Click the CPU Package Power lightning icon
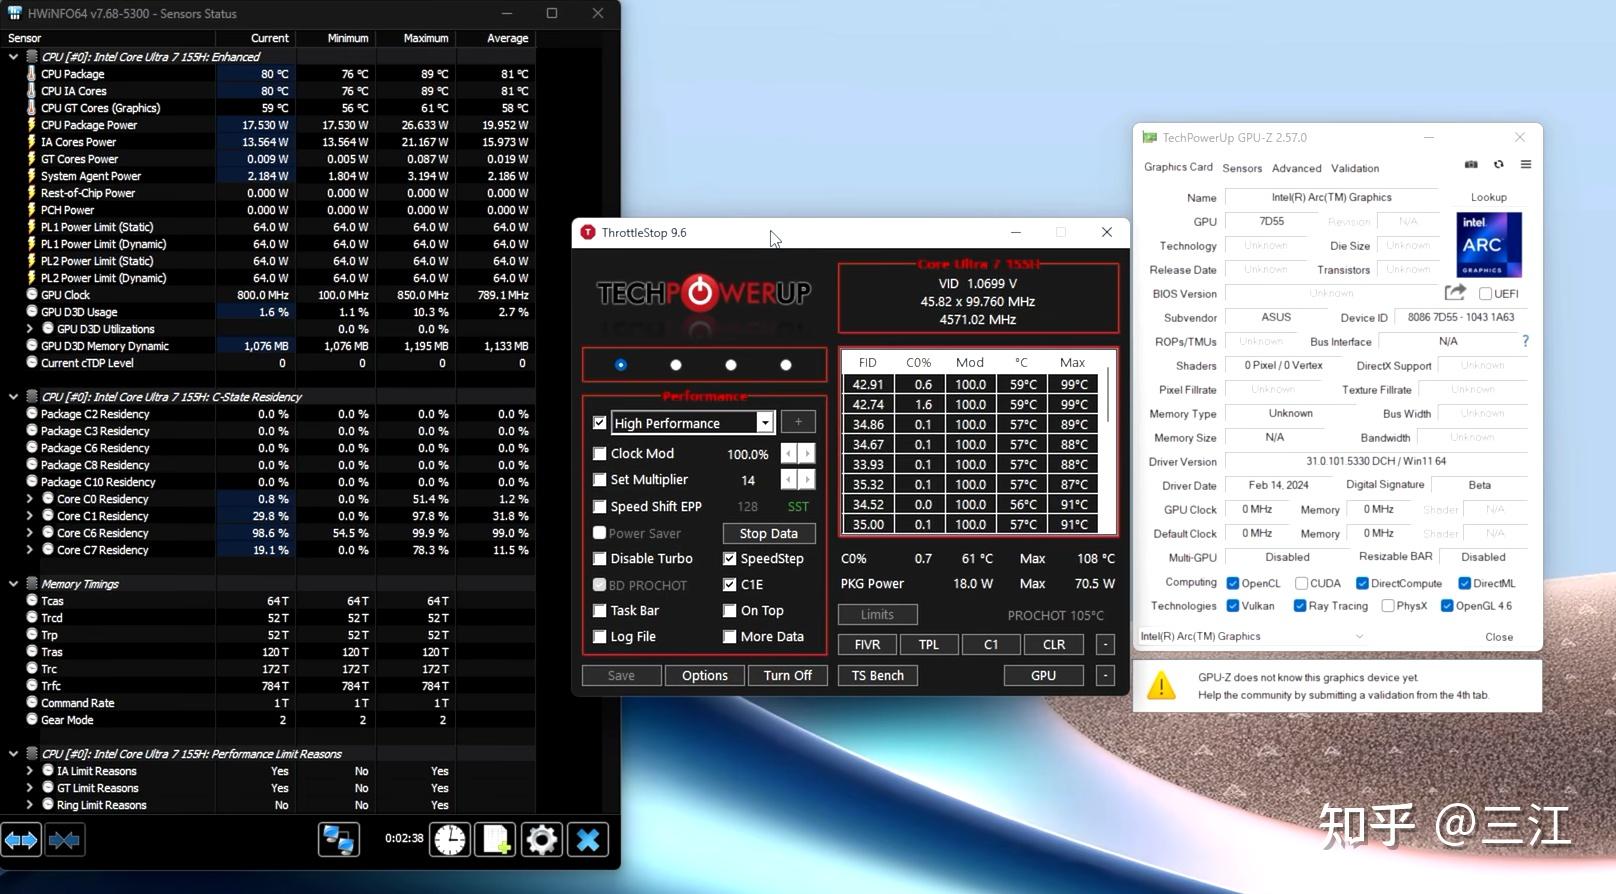1616x894 pixels. [32, 125]
